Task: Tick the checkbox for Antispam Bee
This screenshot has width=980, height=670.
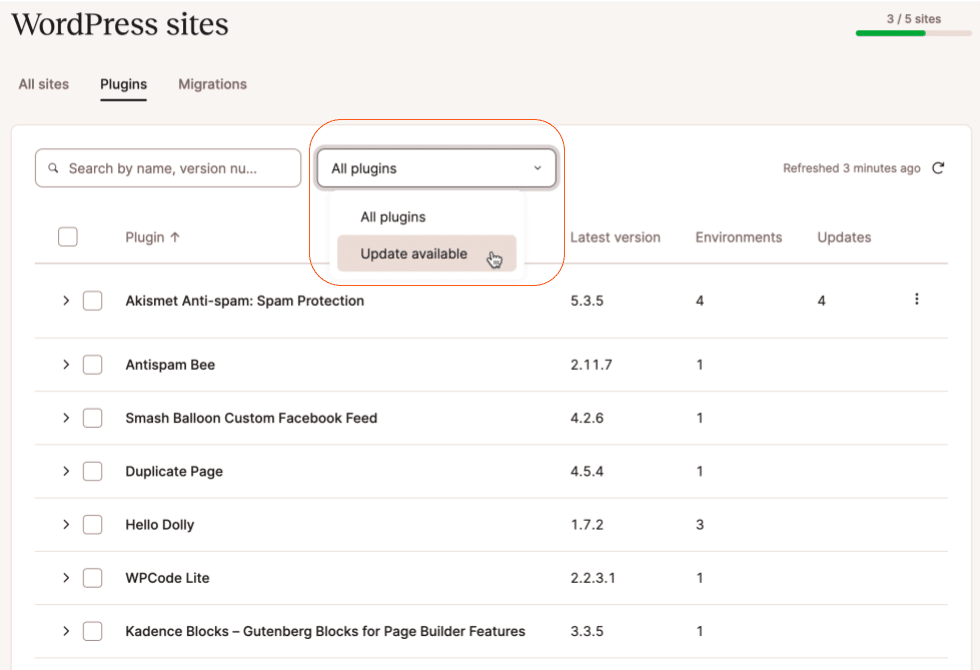Action: pyautogui.click(x=92, y=364)
